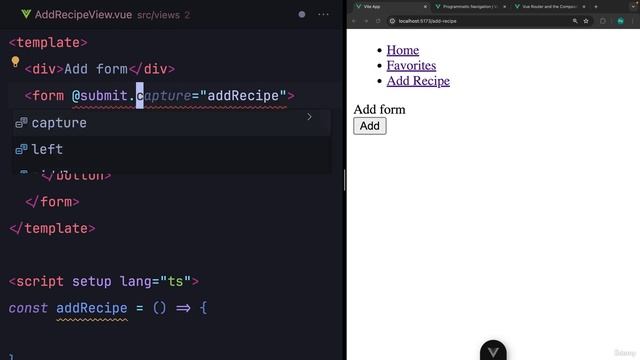This screenshot has height=360, width=640.
Task: Click the zoom magnifier icon in address bar
Action: pyautogui.click(x=575, y=21)
